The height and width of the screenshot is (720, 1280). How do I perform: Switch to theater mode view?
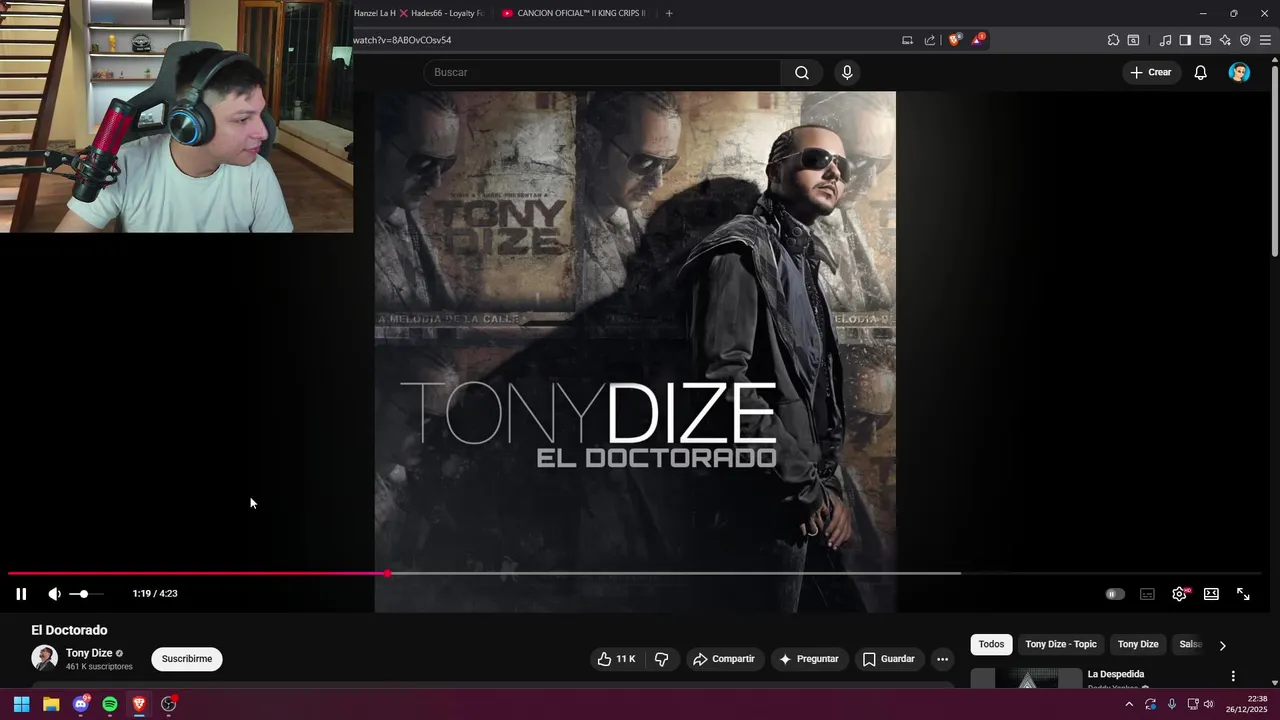coord(1211,594)
